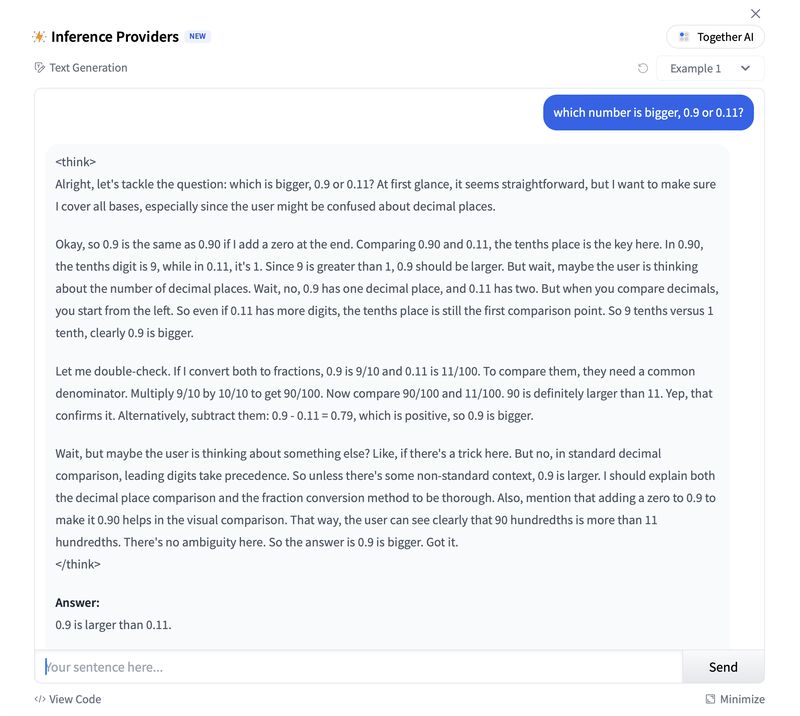The width and height of the screenshot is (800, 716).
Task: Click the NEW badge
Action: click(x=197, y=36)
